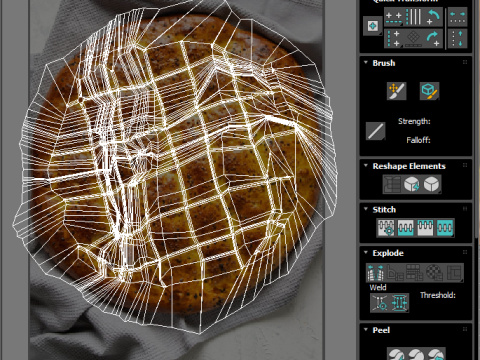The width and height of the screenshot is (480, 360).
Task: Click the Falloff: label in Brush
Action: 418,140
